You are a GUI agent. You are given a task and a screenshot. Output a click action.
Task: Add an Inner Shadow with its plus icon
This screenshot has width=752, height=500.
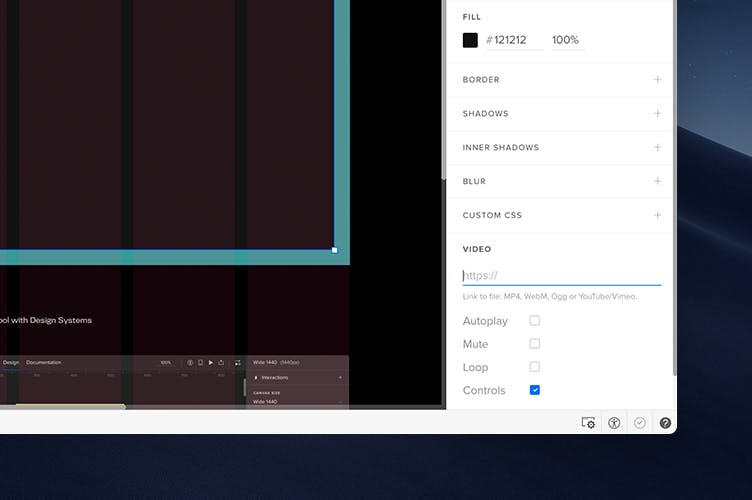pos(658,147)
